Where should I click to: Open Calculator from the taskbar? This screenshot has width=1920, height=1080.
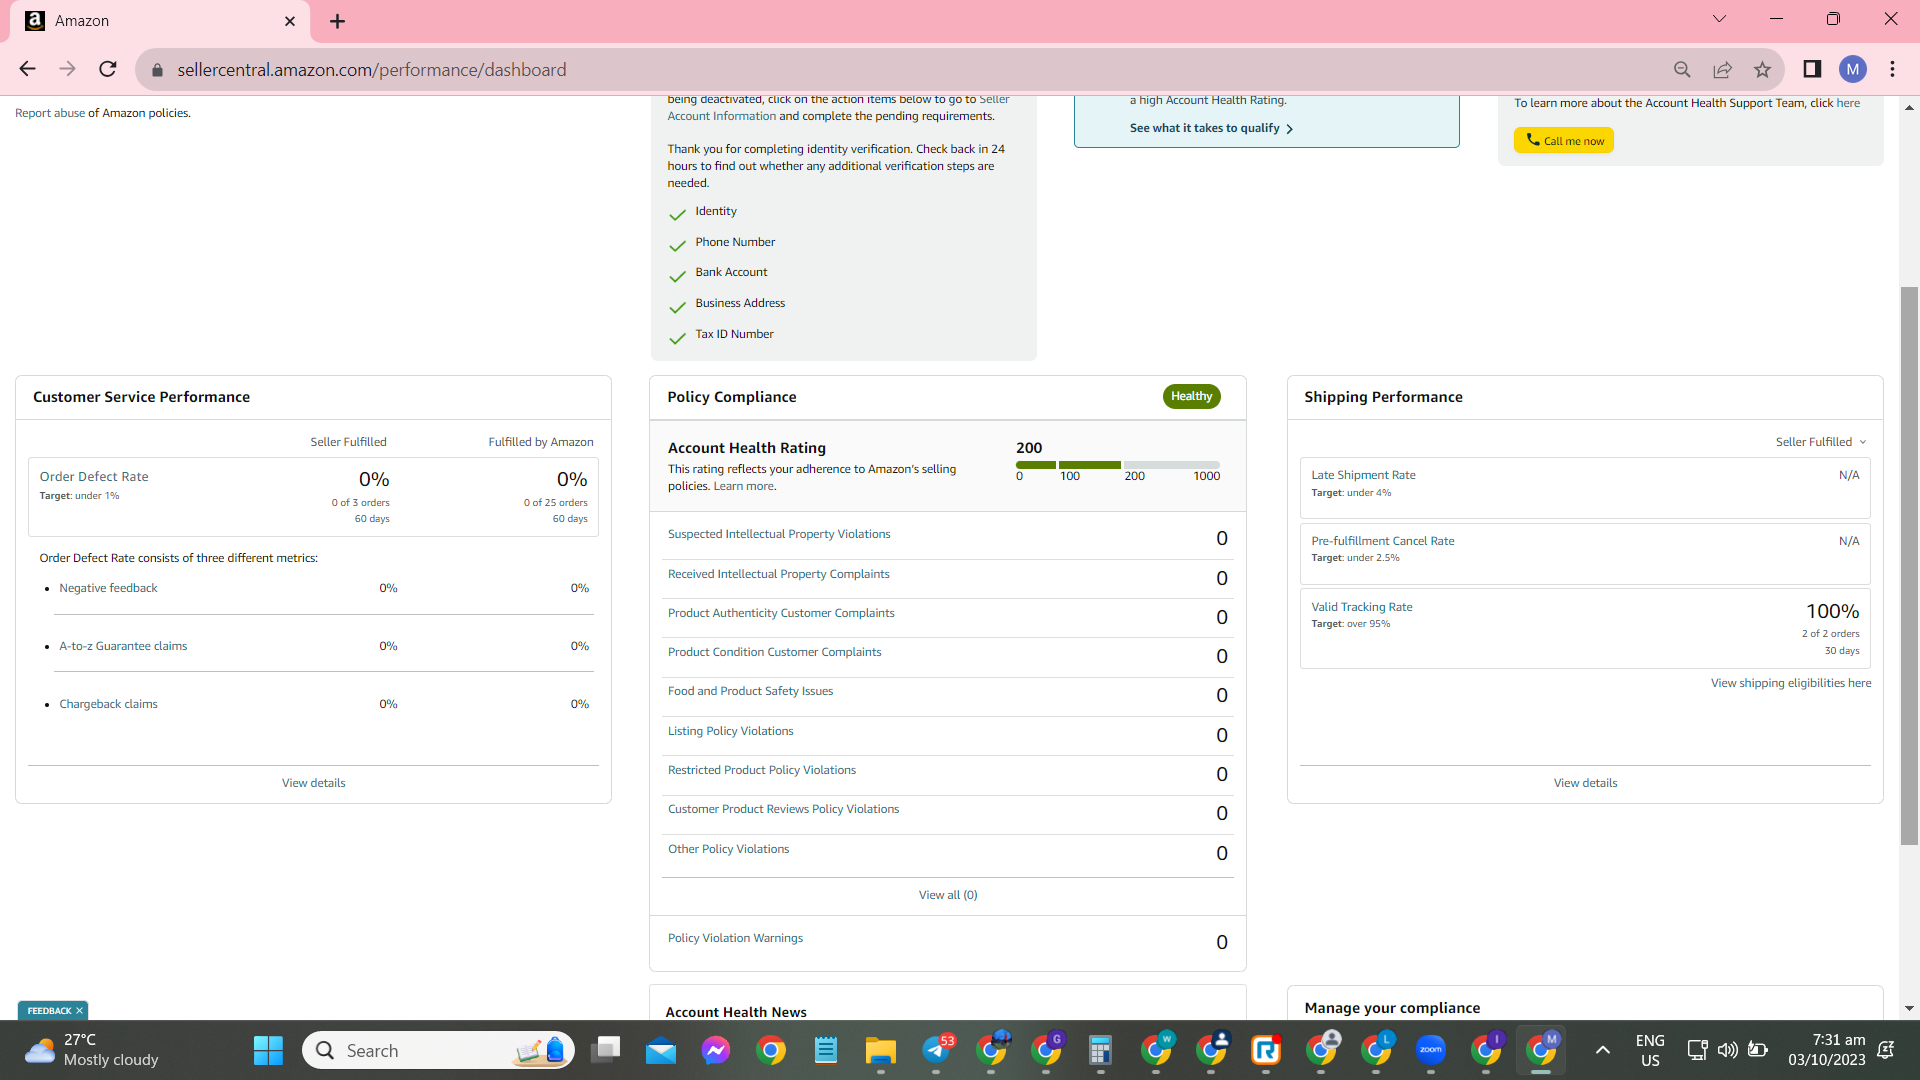tap(1101, 1050)
